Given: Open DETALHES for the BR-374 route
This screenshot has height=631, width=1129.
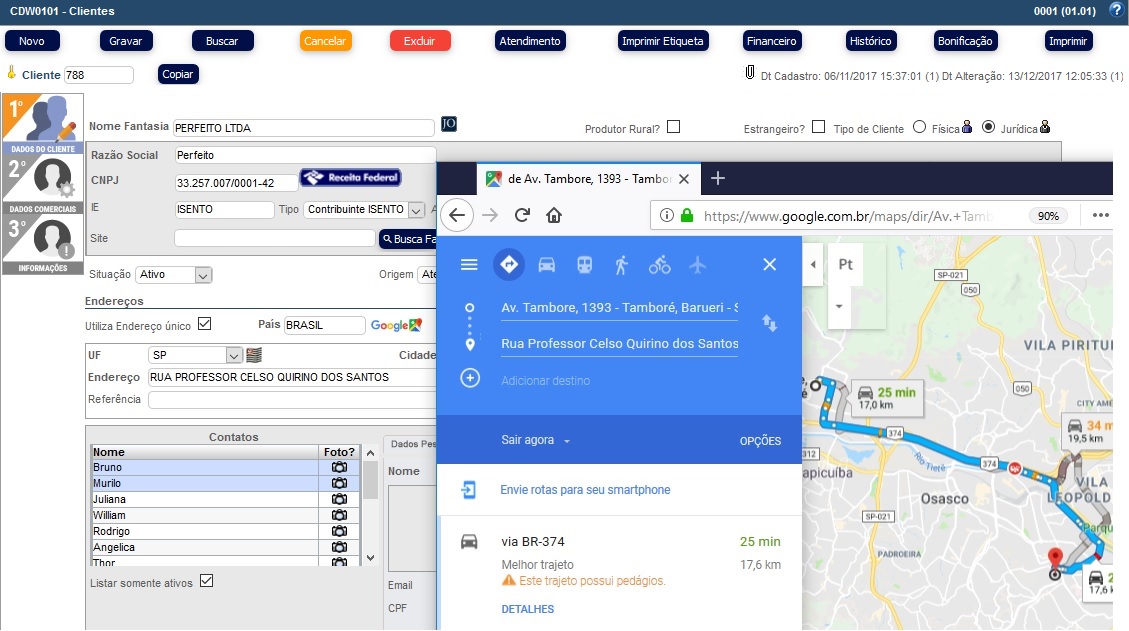Looking at the screenshot, I should pyautogui.click(x=527, y=609).
